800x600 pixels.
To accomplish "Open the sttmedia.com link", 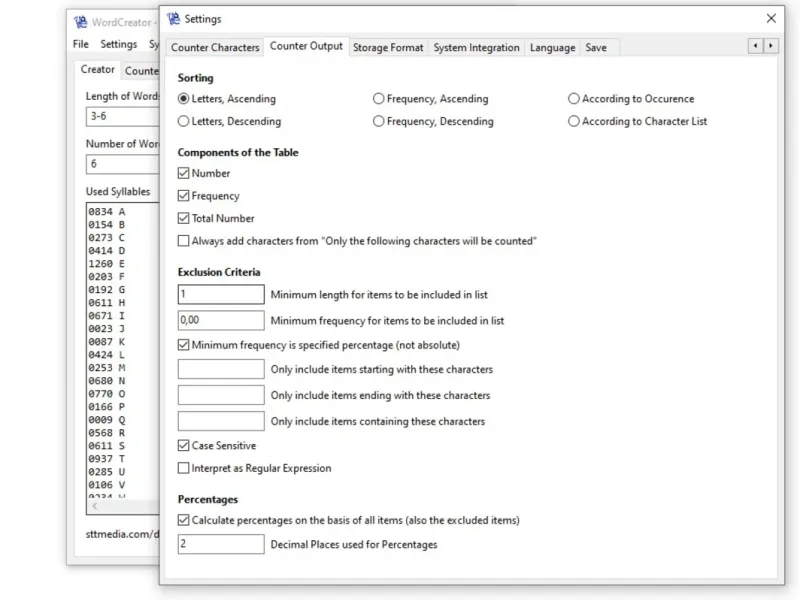I will [x=122, y=534].
